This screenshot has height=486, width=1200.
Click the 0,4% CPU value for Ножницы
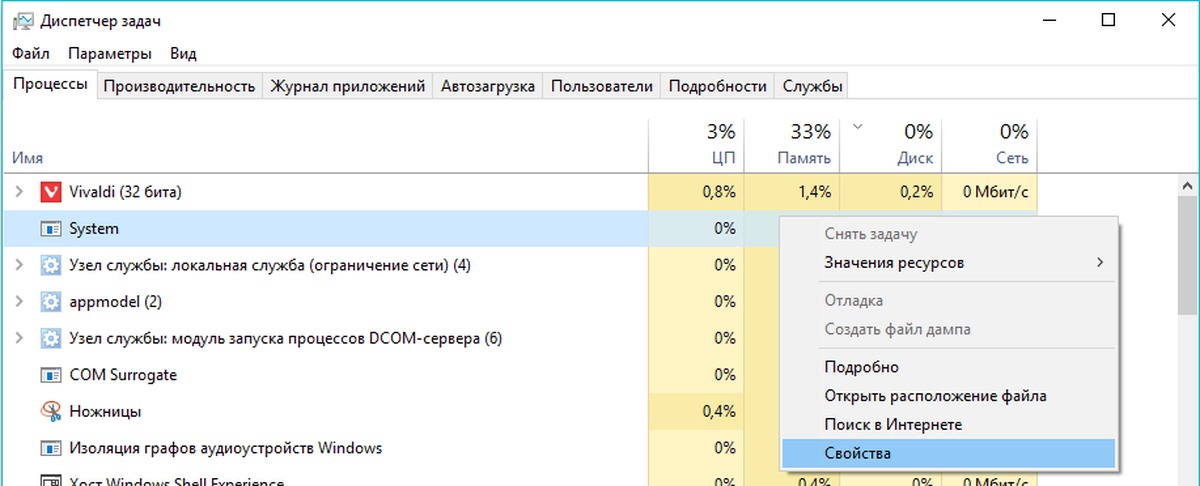718,411
